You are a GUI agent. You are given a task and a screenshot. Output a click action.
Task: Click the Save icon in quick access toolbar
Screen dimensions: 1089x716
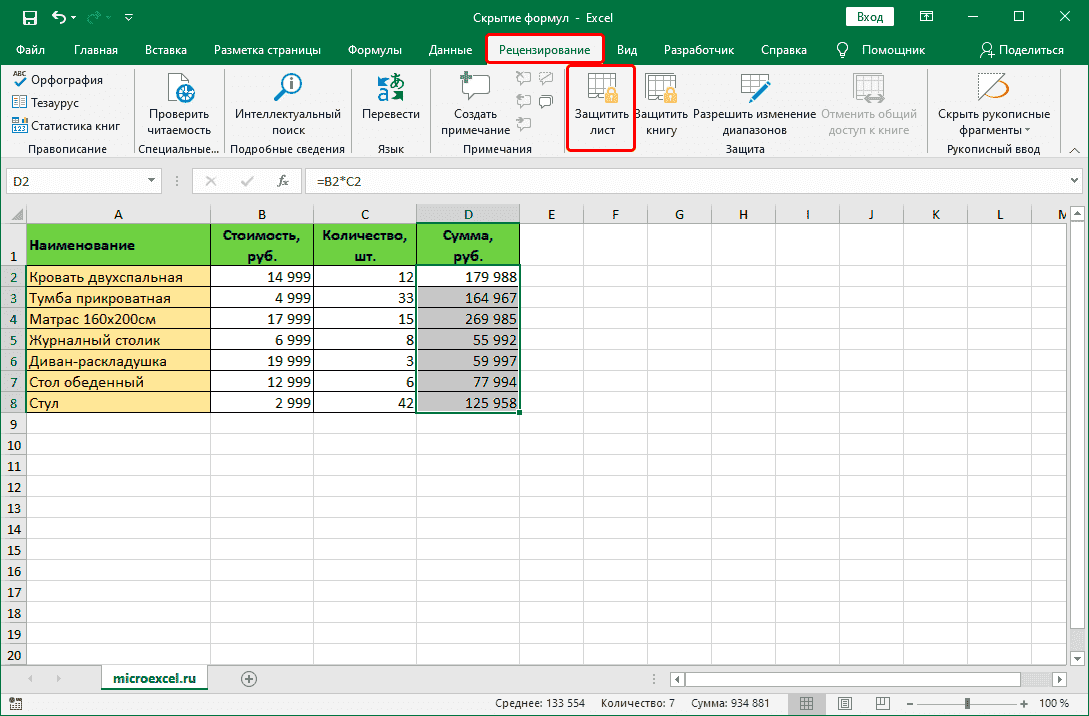coord(29,18)
